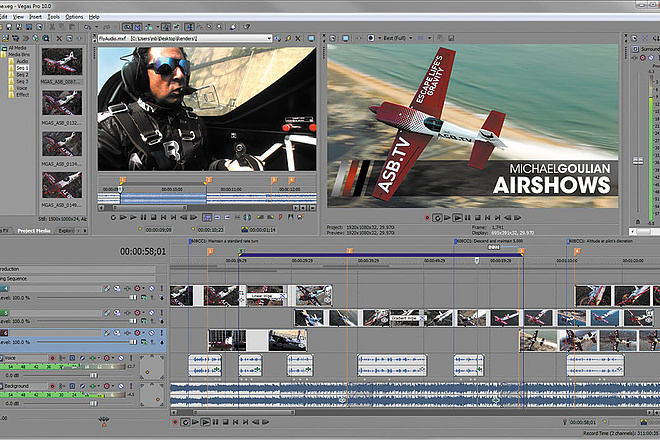
Task: Solo the Background audio track
Action: tap(130, 386)
